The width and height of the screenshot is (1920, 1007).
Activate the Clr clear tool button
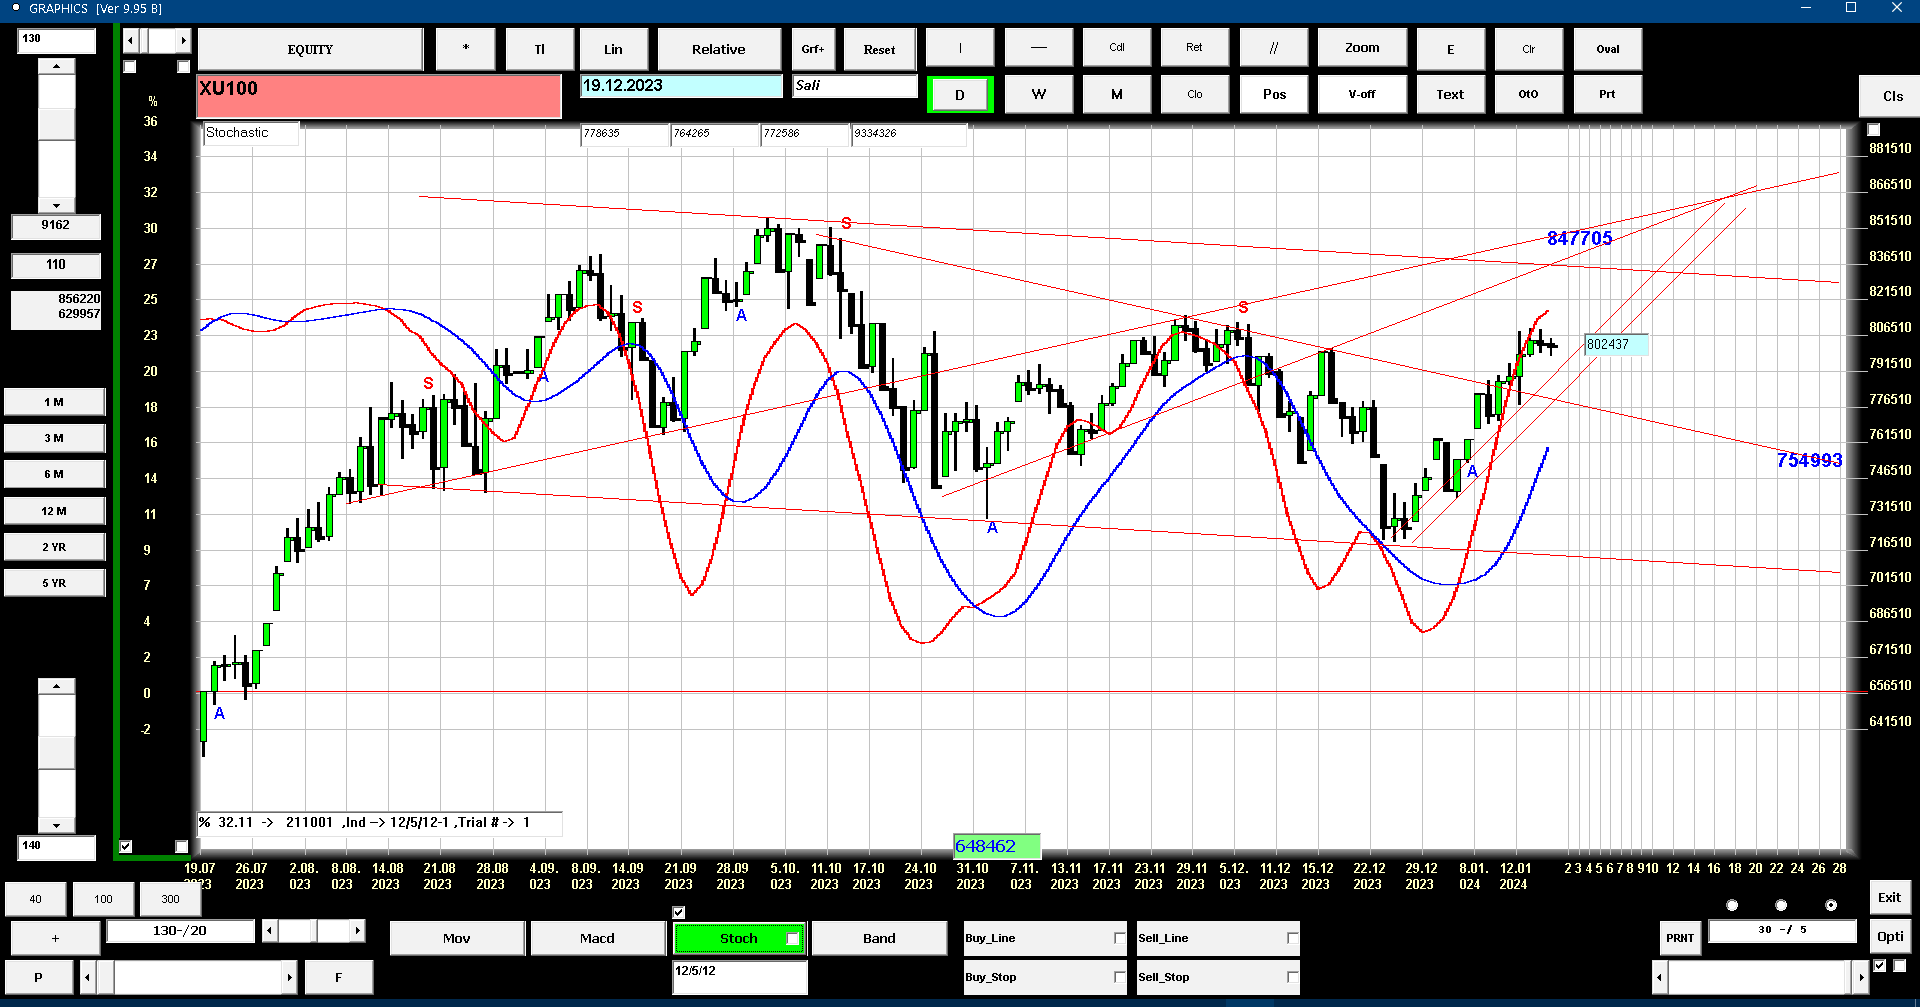click(x=1528, y=49)
